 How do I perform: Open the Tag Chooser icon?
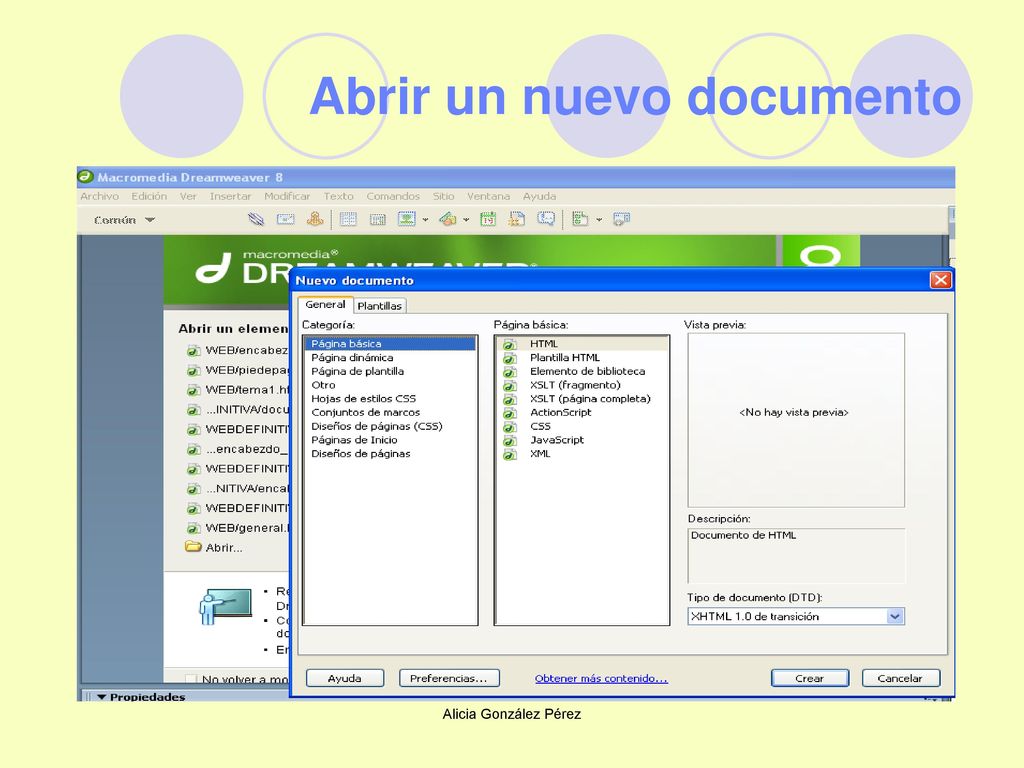[x=621, y=219]
